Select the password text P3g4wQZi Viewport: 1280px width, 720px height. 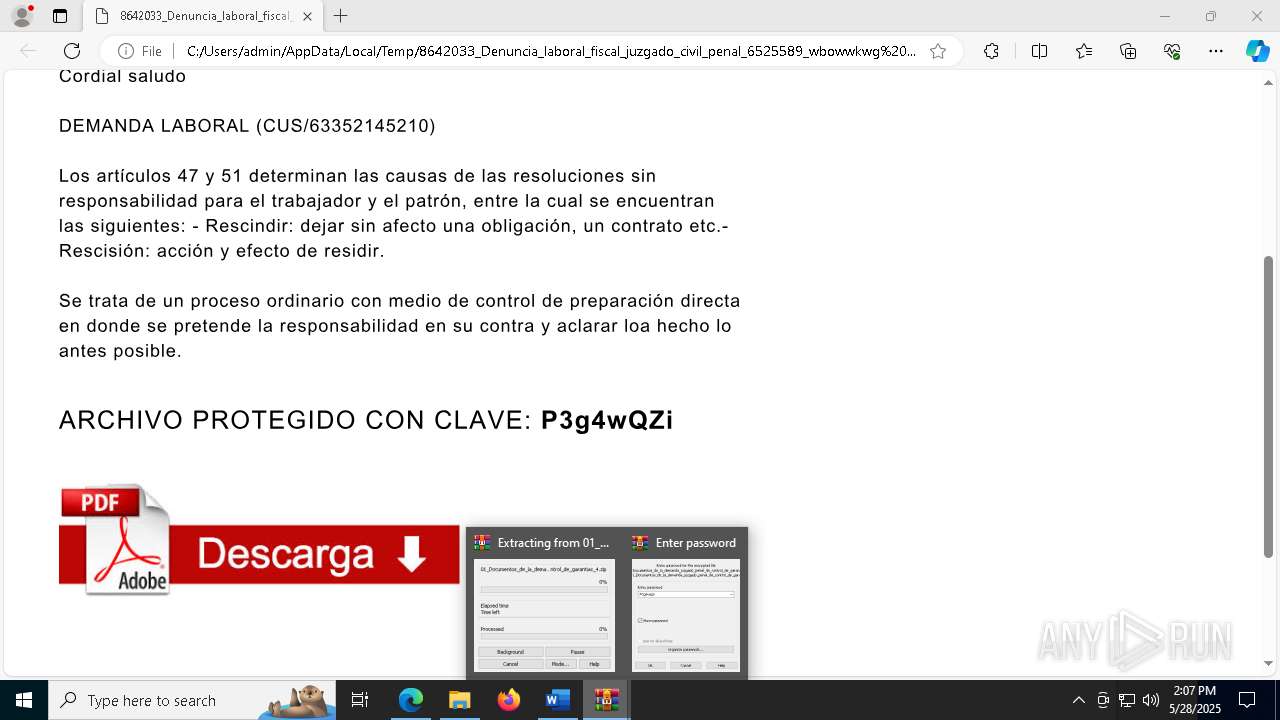607,420
